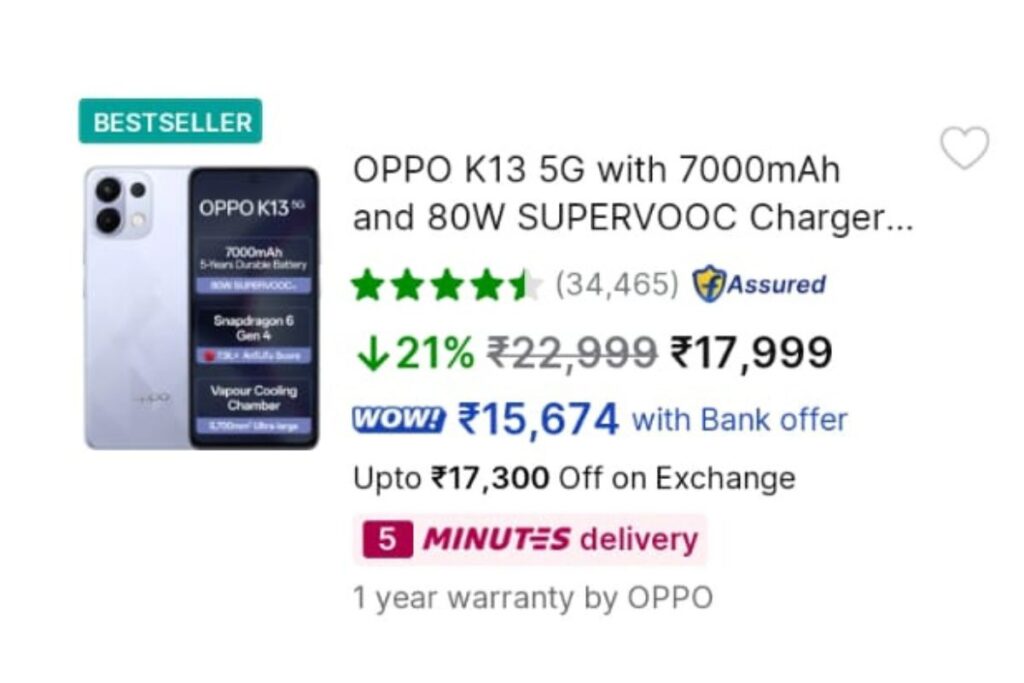Image resolution: width=1024 pixels, height=683 pixels.
Task: Click Snapdragon 6 Gen 4 label on image
Action: point(253,328)
